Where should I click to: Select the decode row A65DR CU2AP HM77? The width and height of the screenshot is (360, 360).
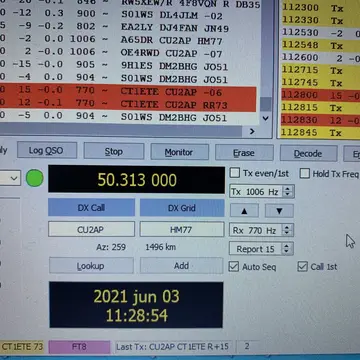[128, 40]
